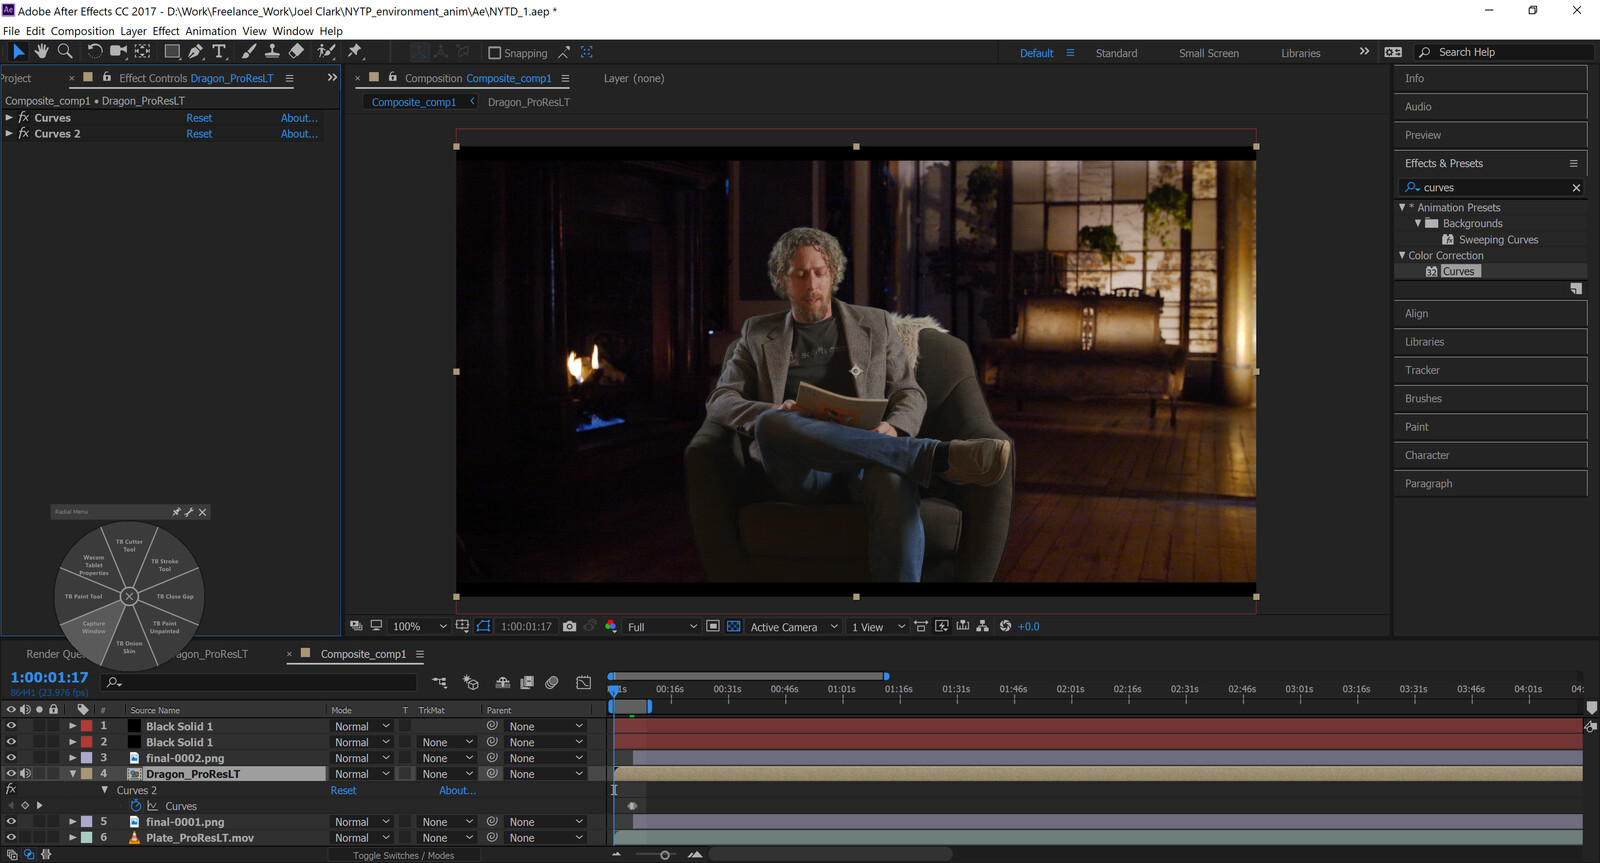Open the Composition menu
Screen dimensions: 1600x863
[x=82, y=31]
